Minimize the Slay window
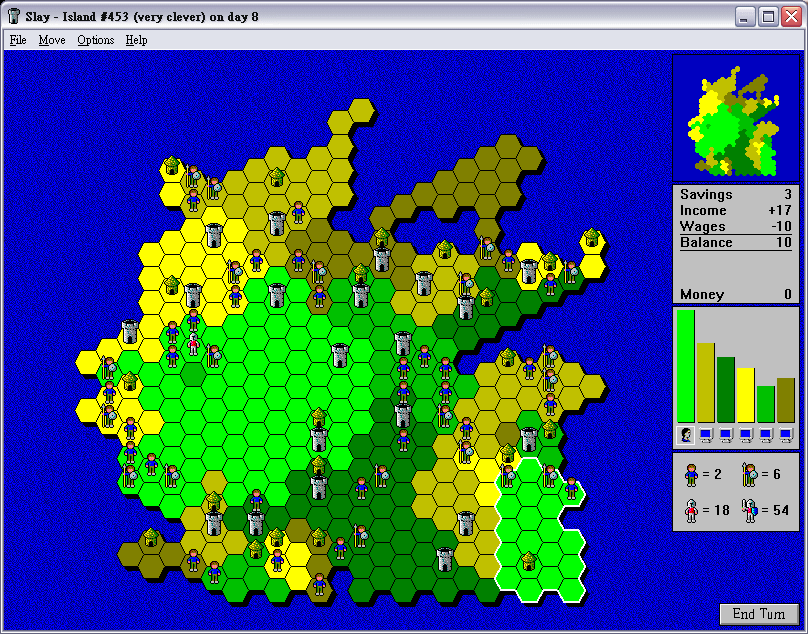This screenshot has height=634, width=808. 744,16
